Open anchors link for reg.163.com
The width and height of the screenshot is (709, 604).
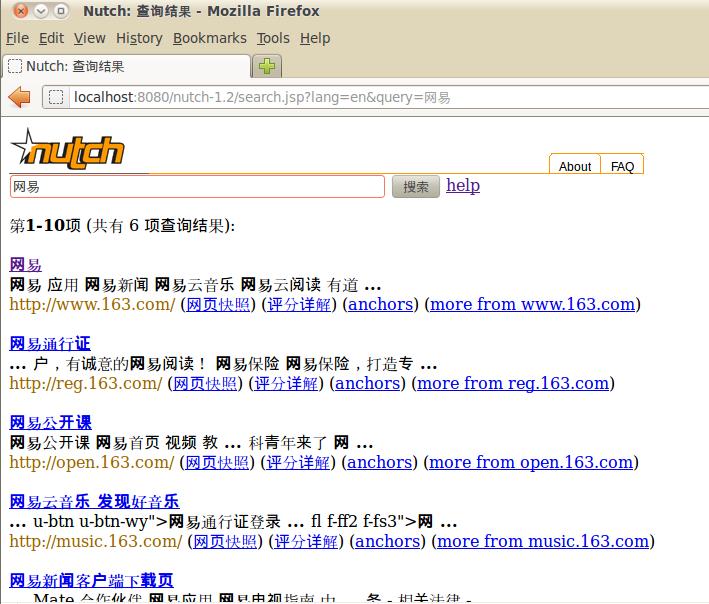[368, 383]
